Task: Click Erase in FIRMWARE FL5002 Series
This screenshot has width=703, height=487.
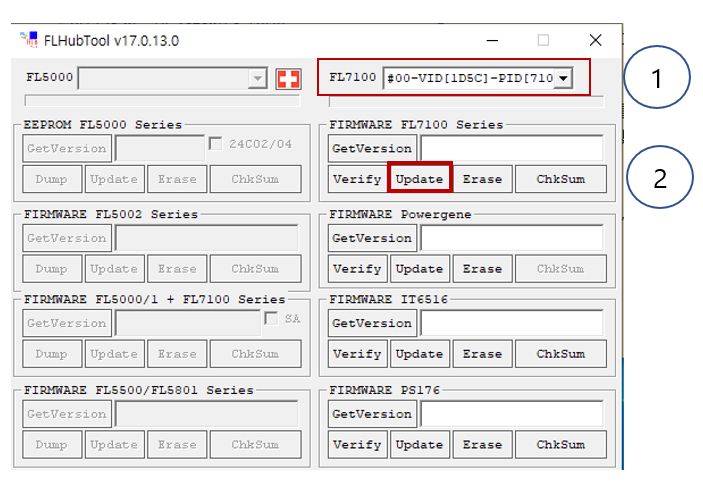Action: coord(177,269)
